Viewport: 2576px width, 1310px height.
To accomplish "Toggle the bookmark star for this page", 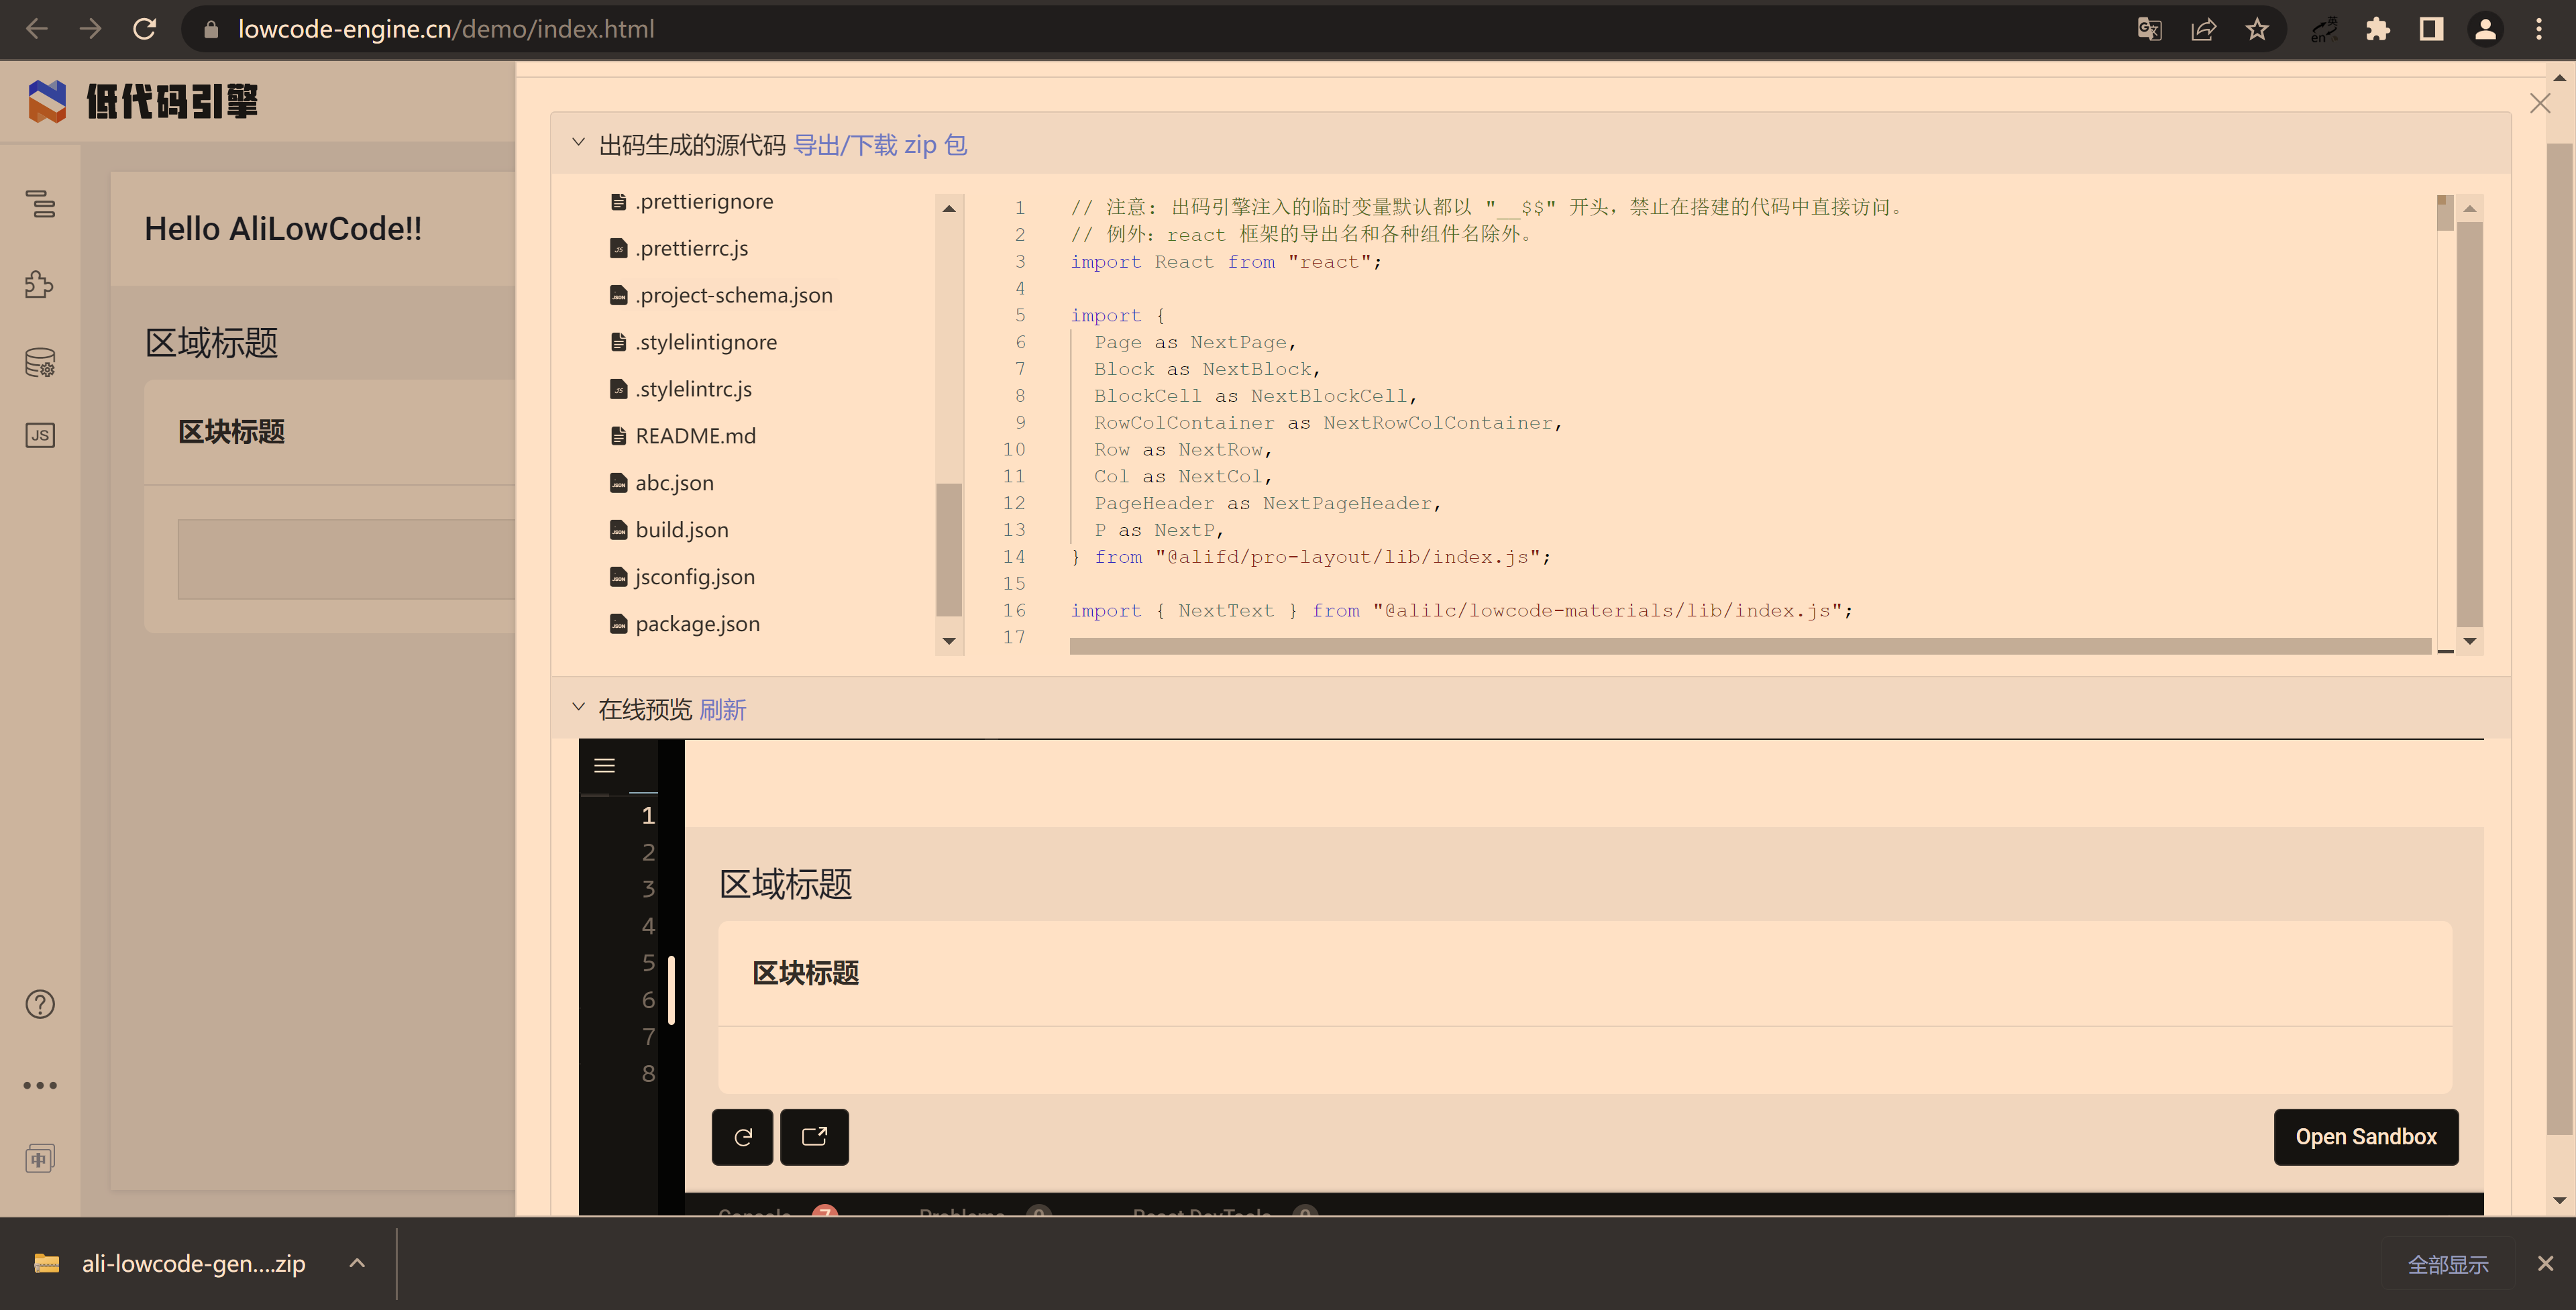I will (2257, 28).
